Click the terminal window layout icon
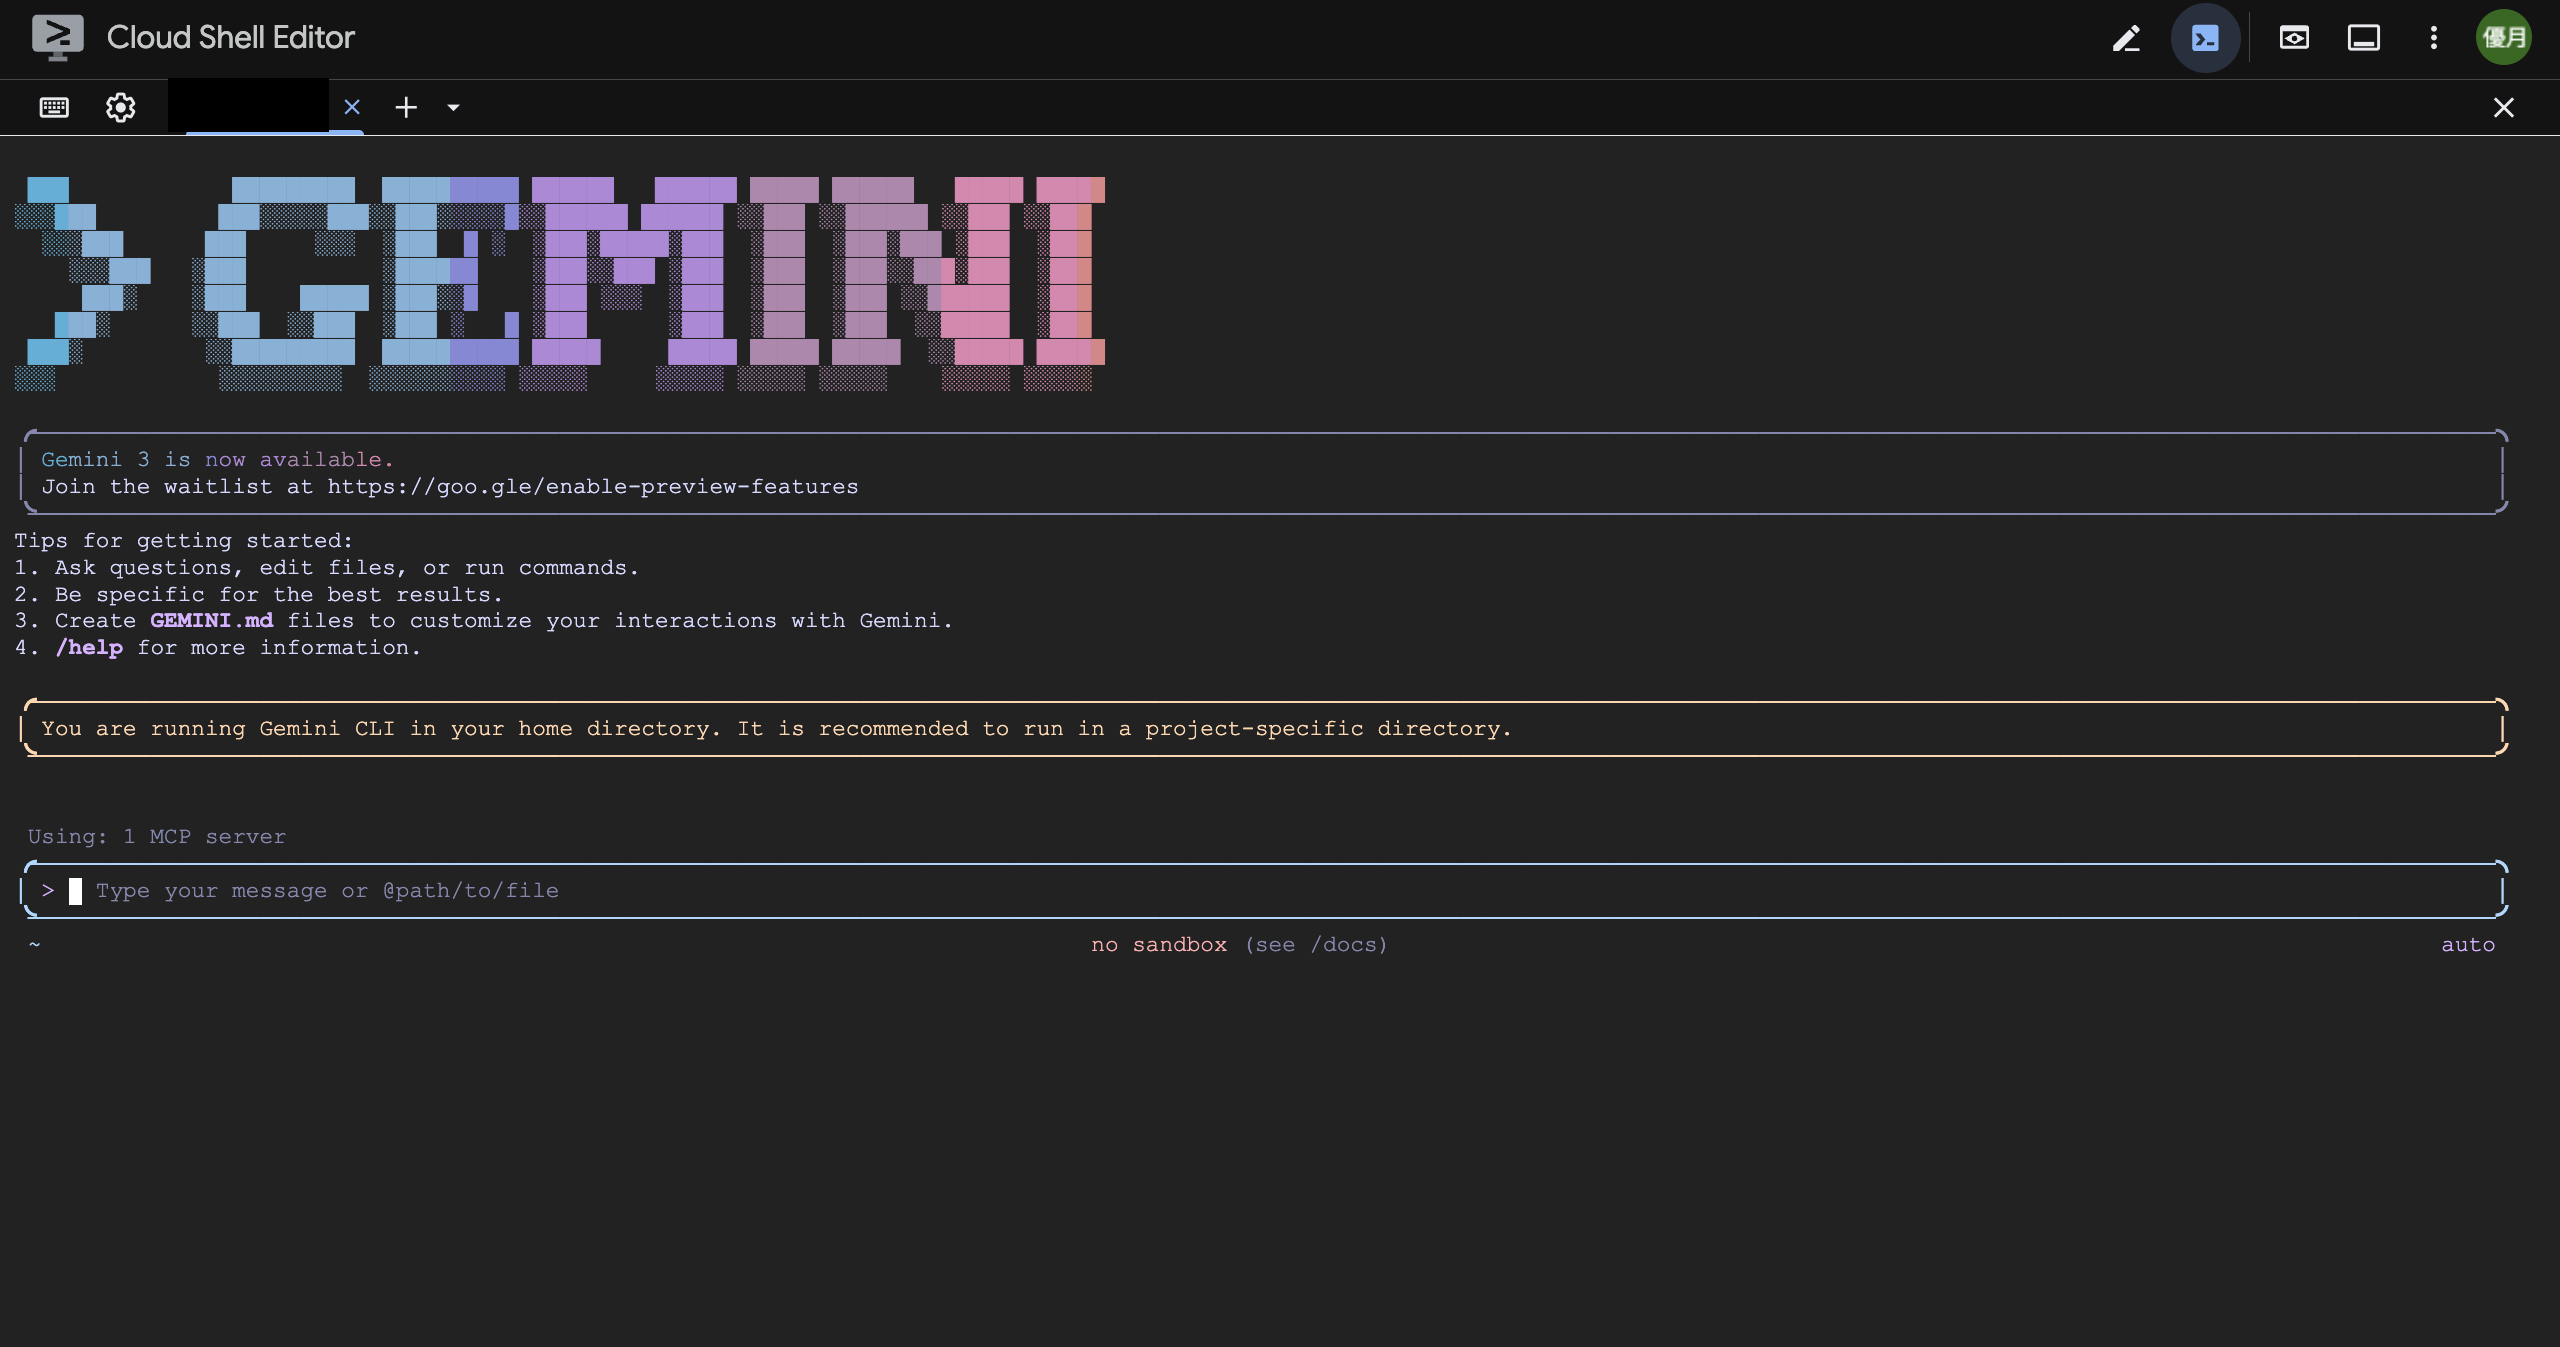The height and width of the screenshot is (1347, 2560). click(2364, 38)
